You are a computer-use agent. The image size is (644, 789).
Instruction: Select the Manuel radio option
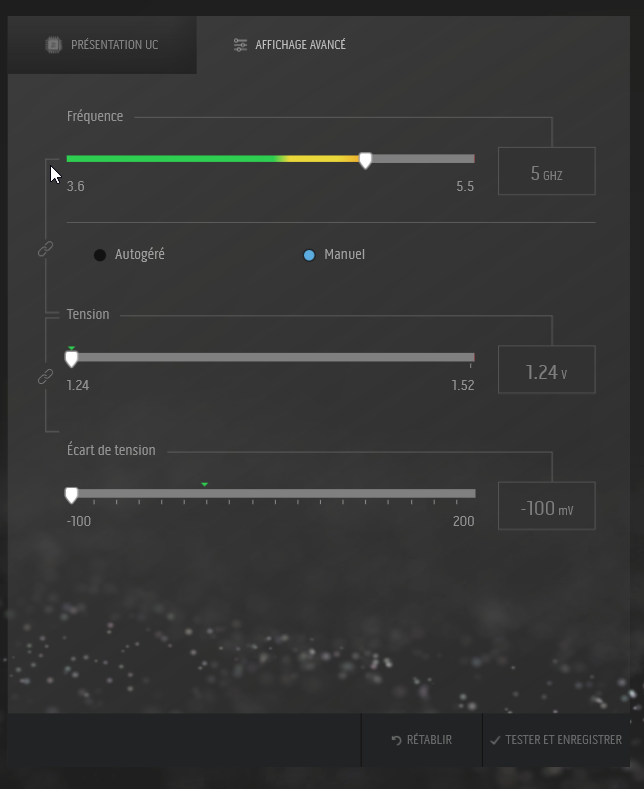[309, 255]
